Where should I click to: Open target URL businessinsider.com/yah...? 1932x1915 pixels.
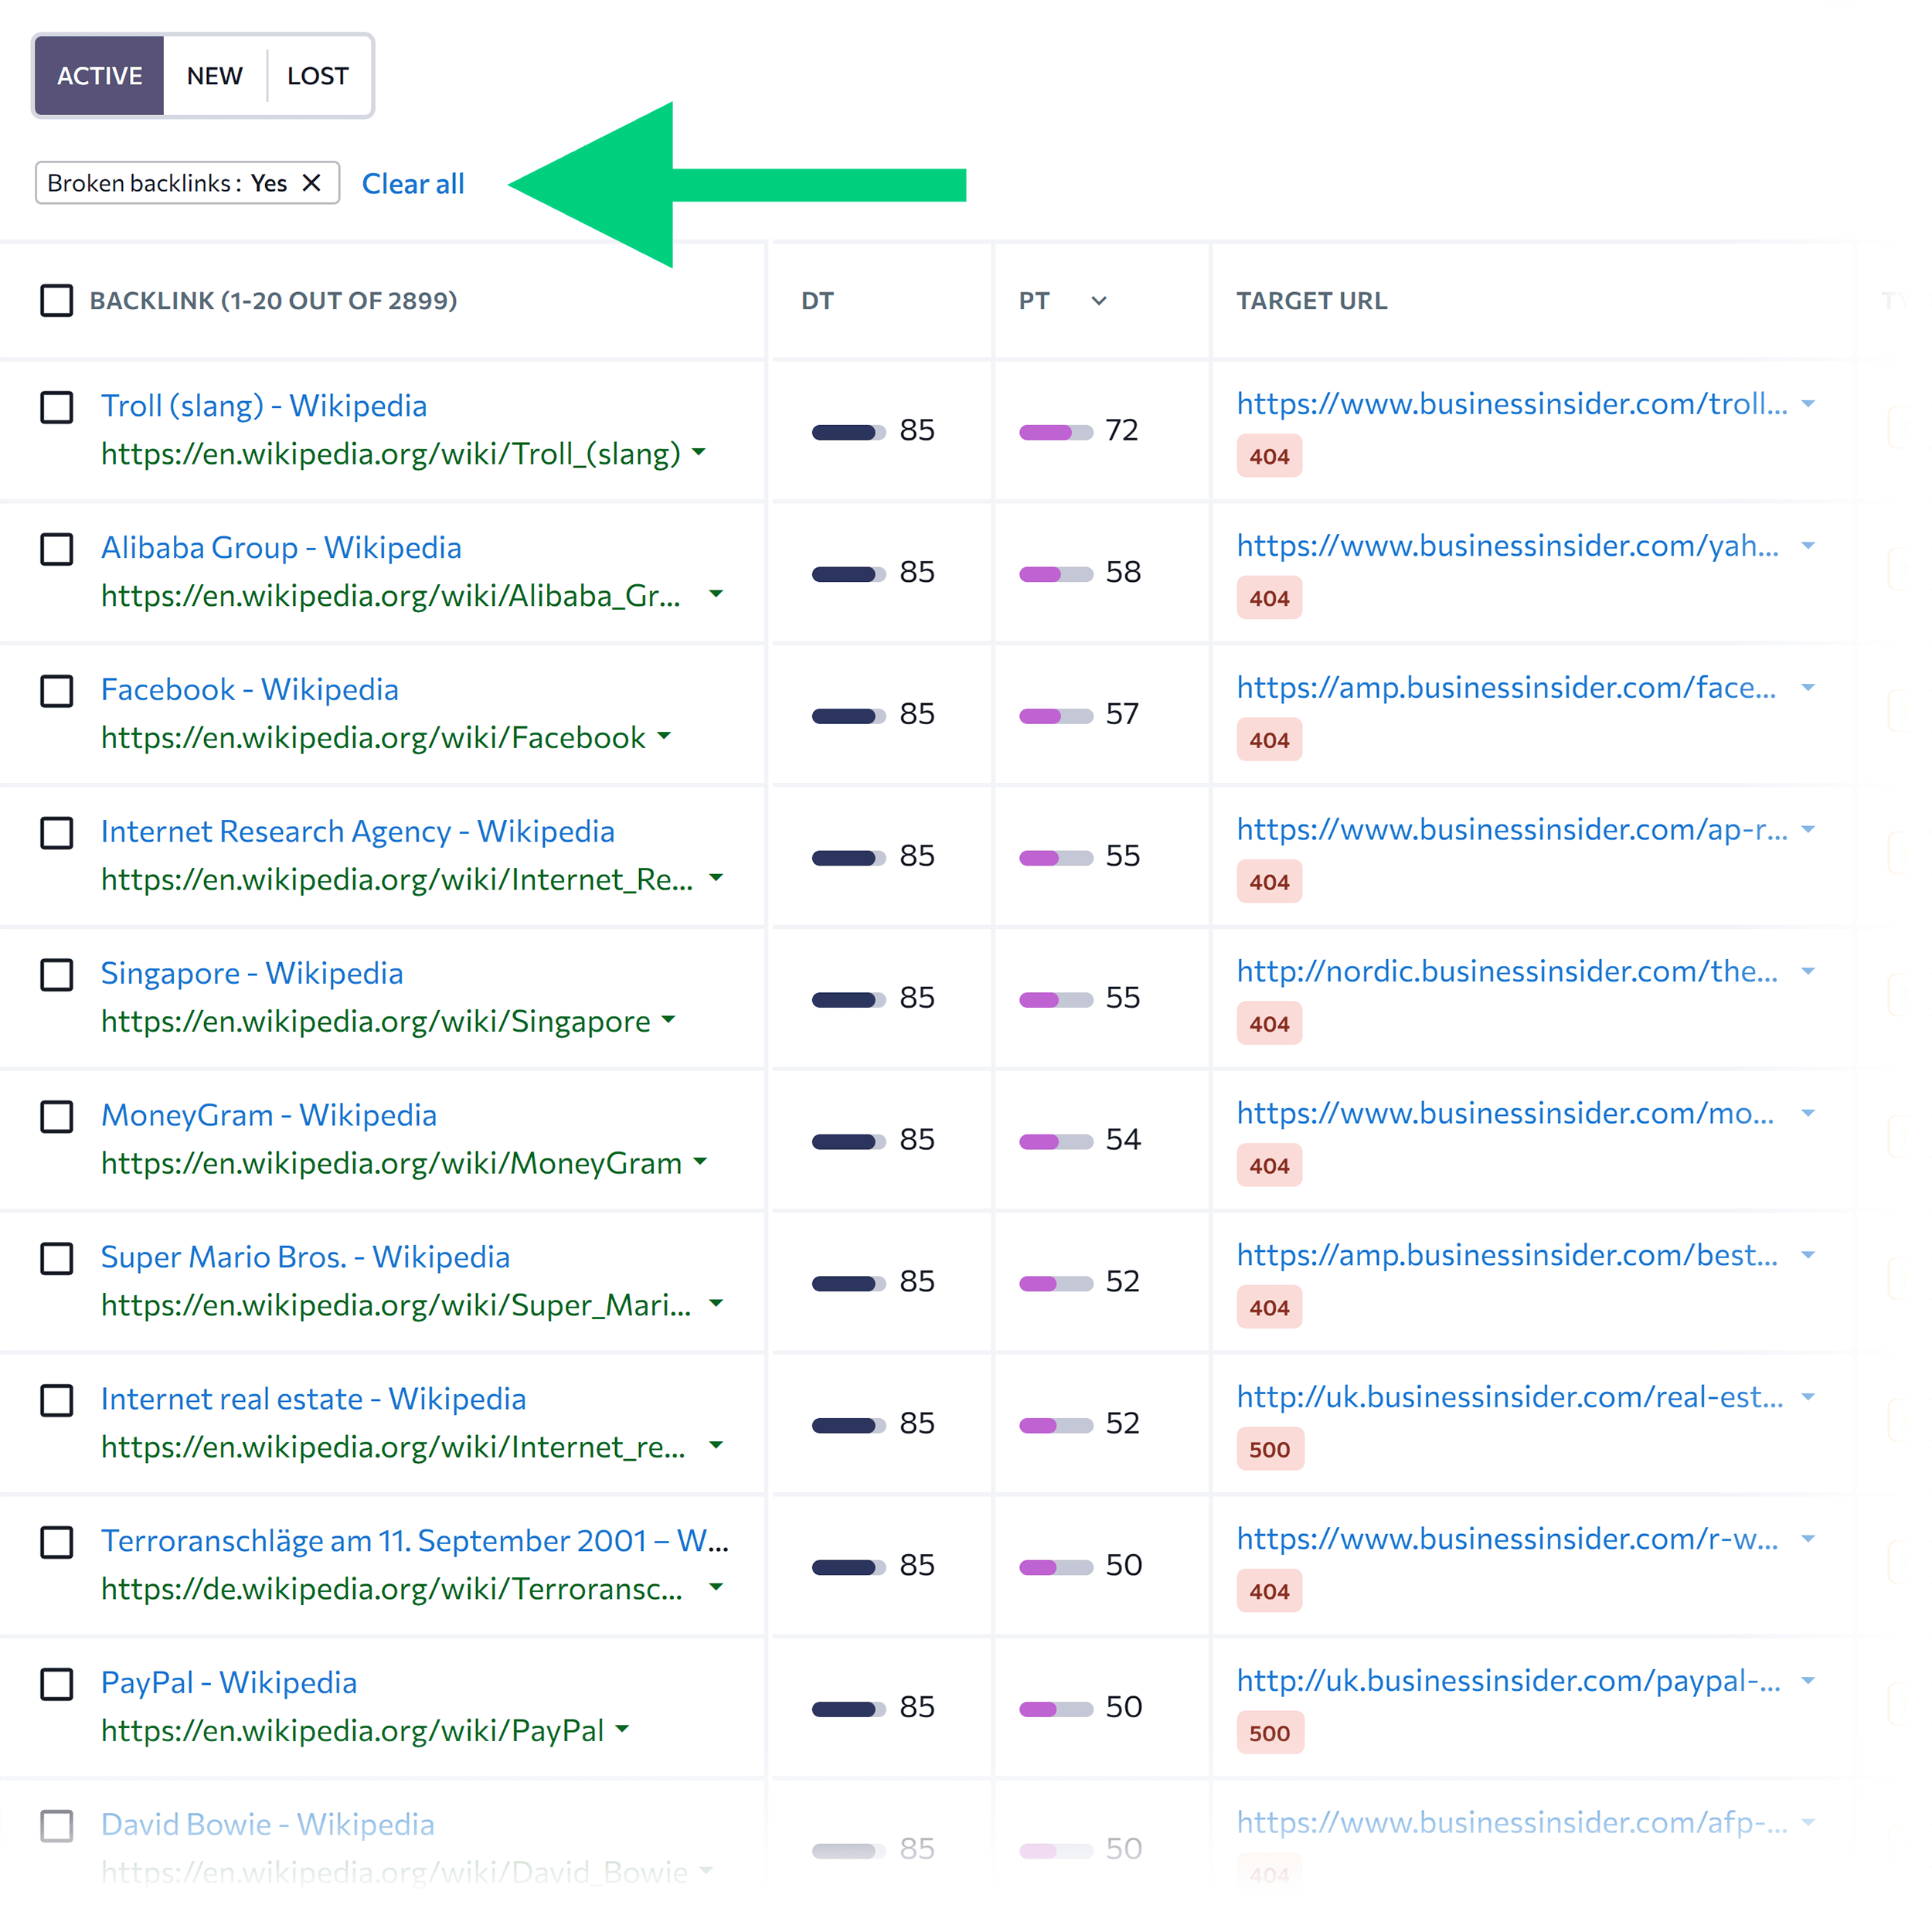(x=1508, y=546)
